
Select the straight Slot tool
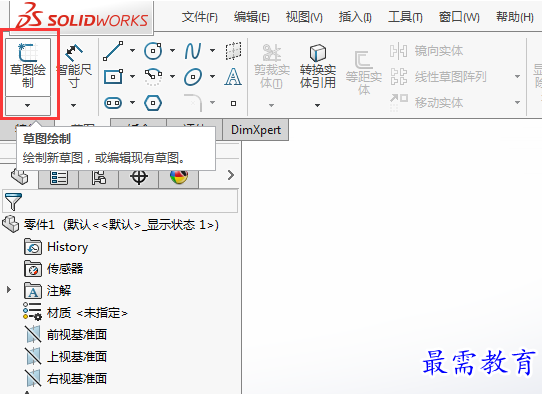(x=113, y=103)
